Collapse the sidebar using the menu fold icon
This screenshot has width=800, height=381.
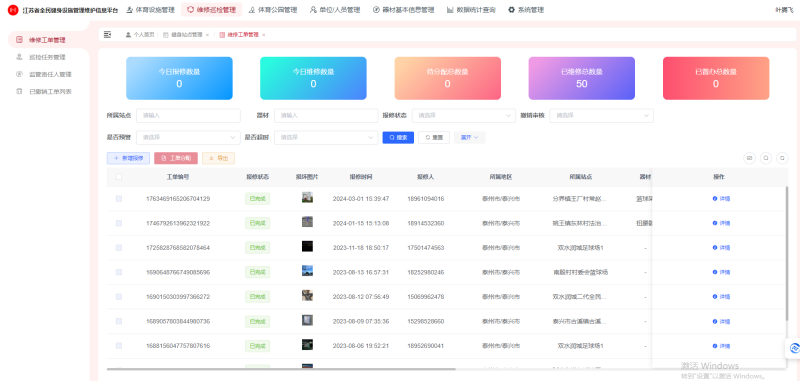[107, 34]
